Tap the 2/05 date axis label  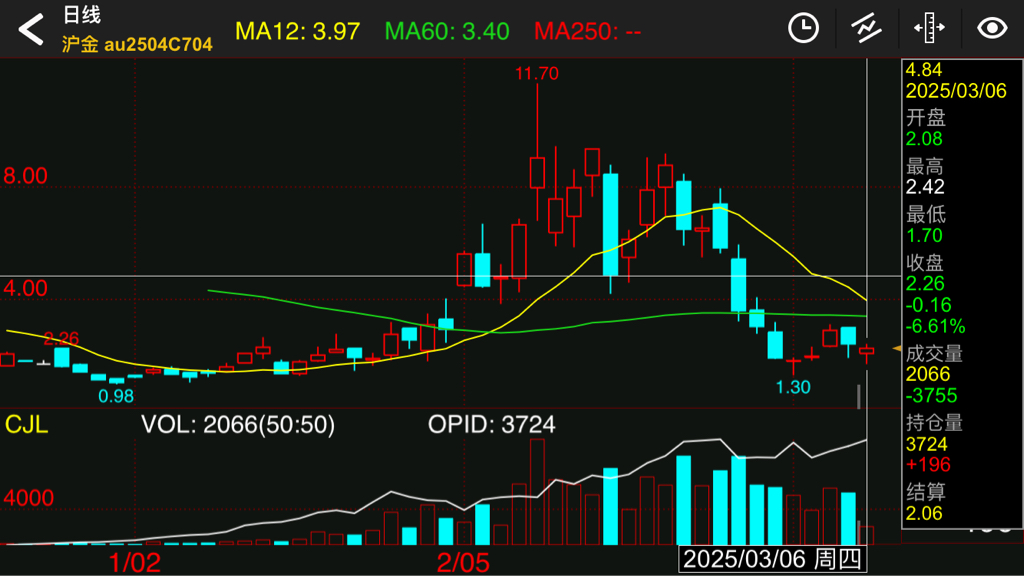464,562
